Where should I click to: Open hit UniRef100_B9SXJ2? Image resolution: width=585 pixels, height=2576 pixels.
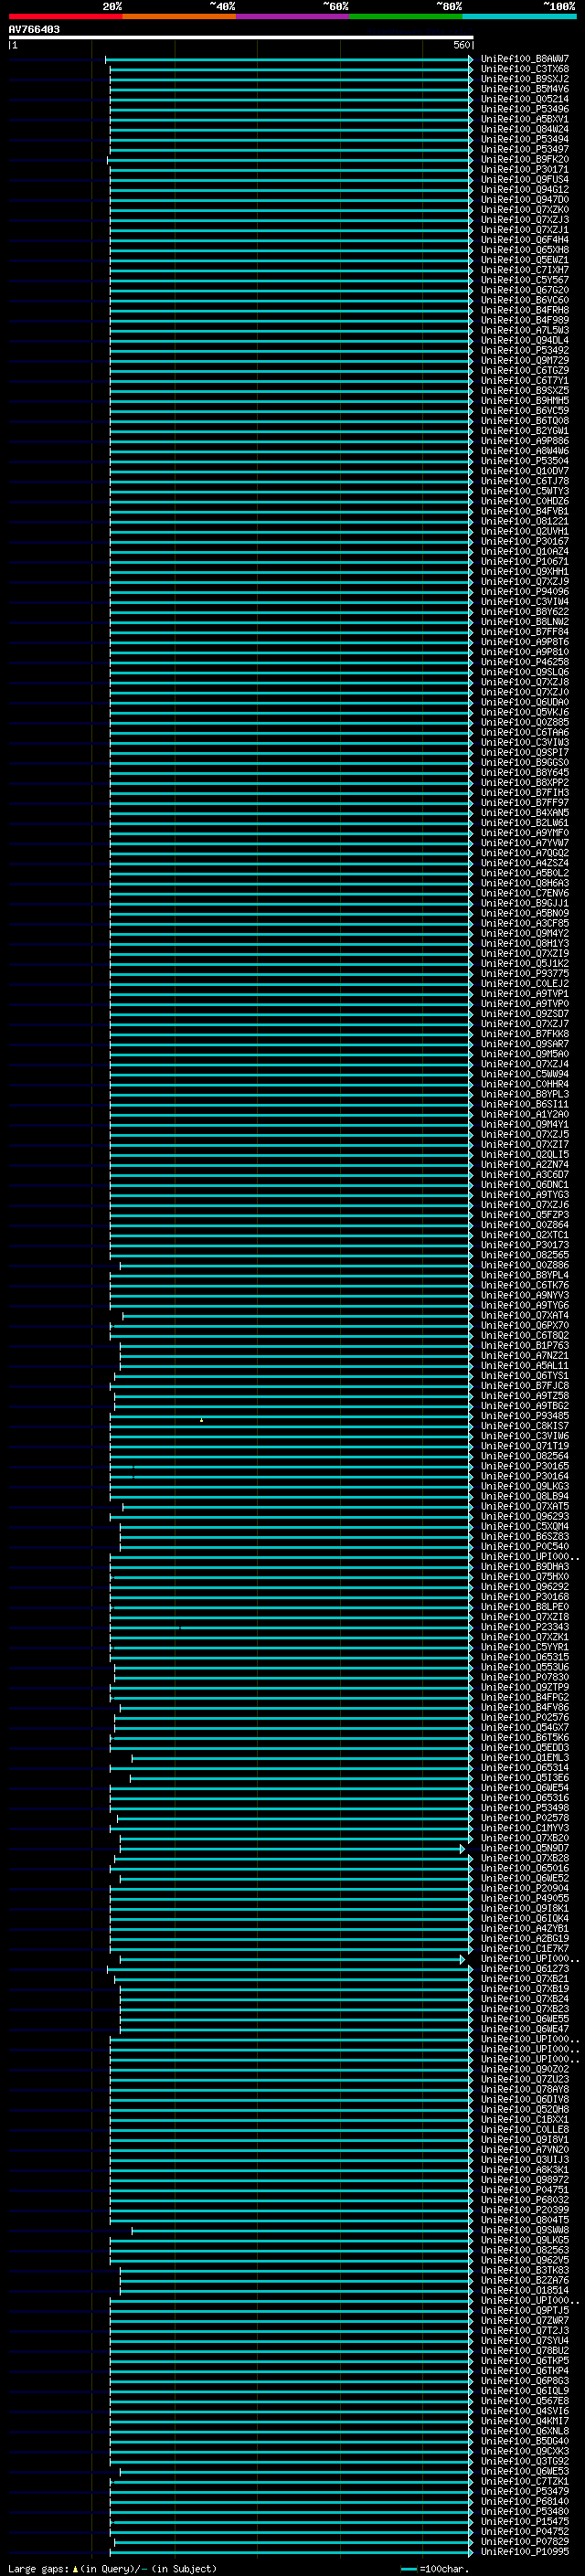point(525,79)
